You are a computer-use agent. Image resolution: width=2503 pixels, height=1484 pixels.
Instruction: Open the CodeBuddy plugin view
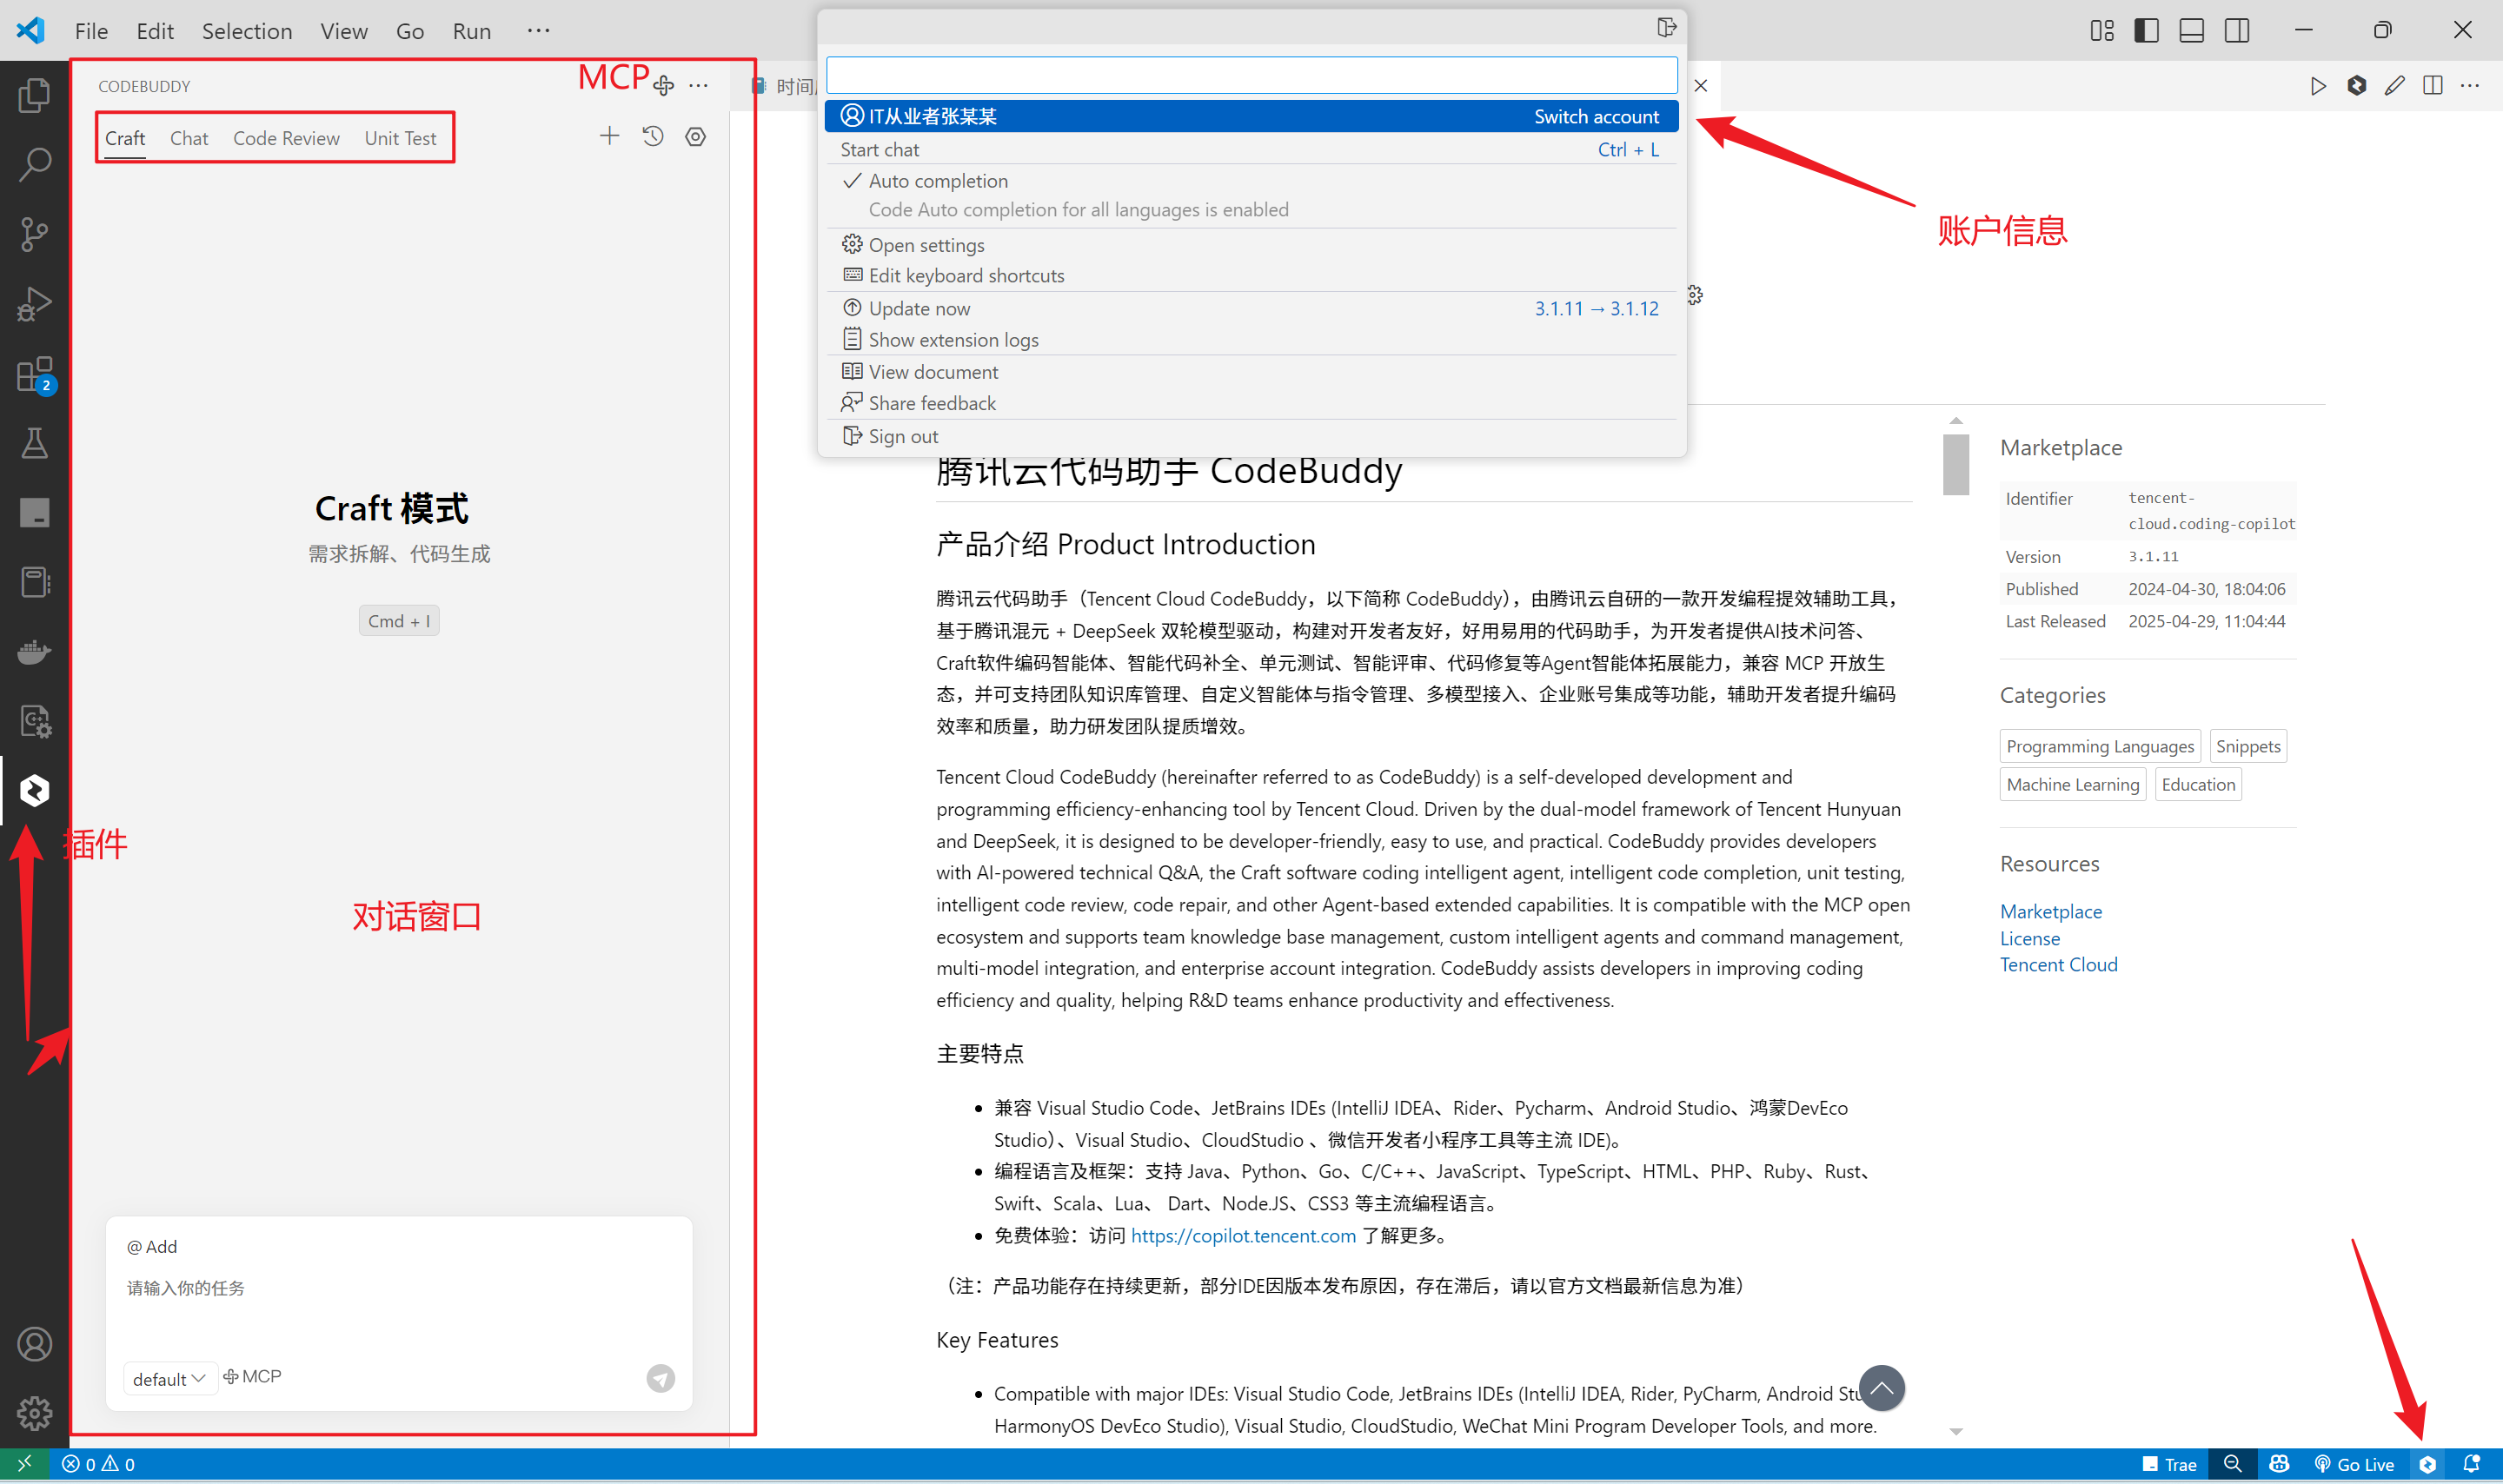pyautogui.click(x=34, y=790)
